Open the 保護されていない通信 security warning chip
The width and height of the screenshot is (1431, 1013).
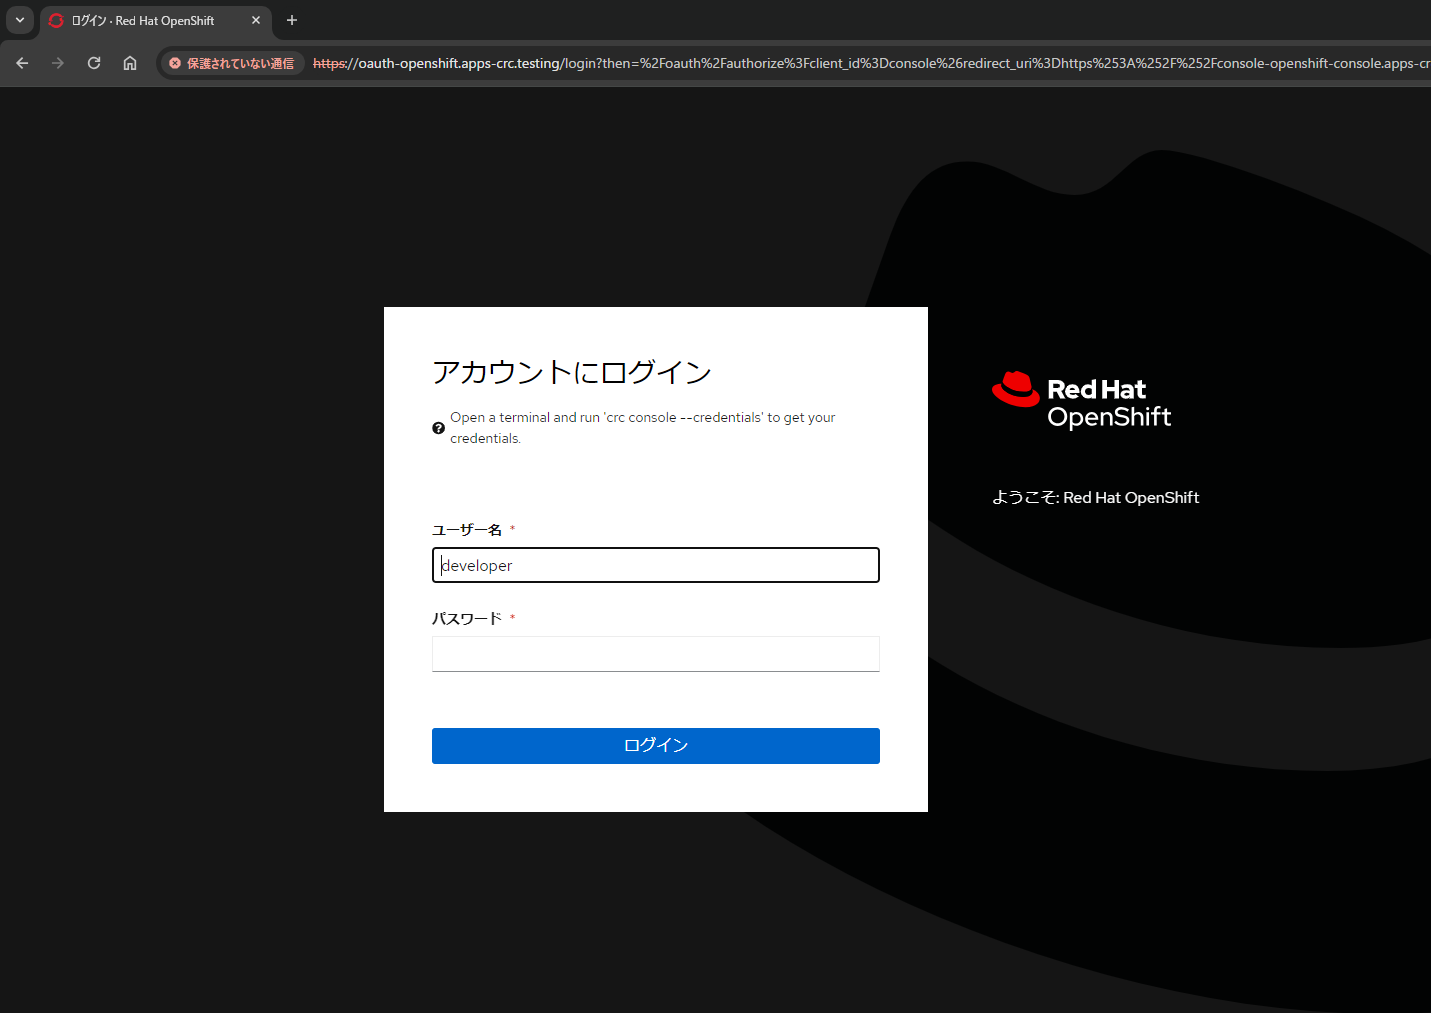pos(232,63)
